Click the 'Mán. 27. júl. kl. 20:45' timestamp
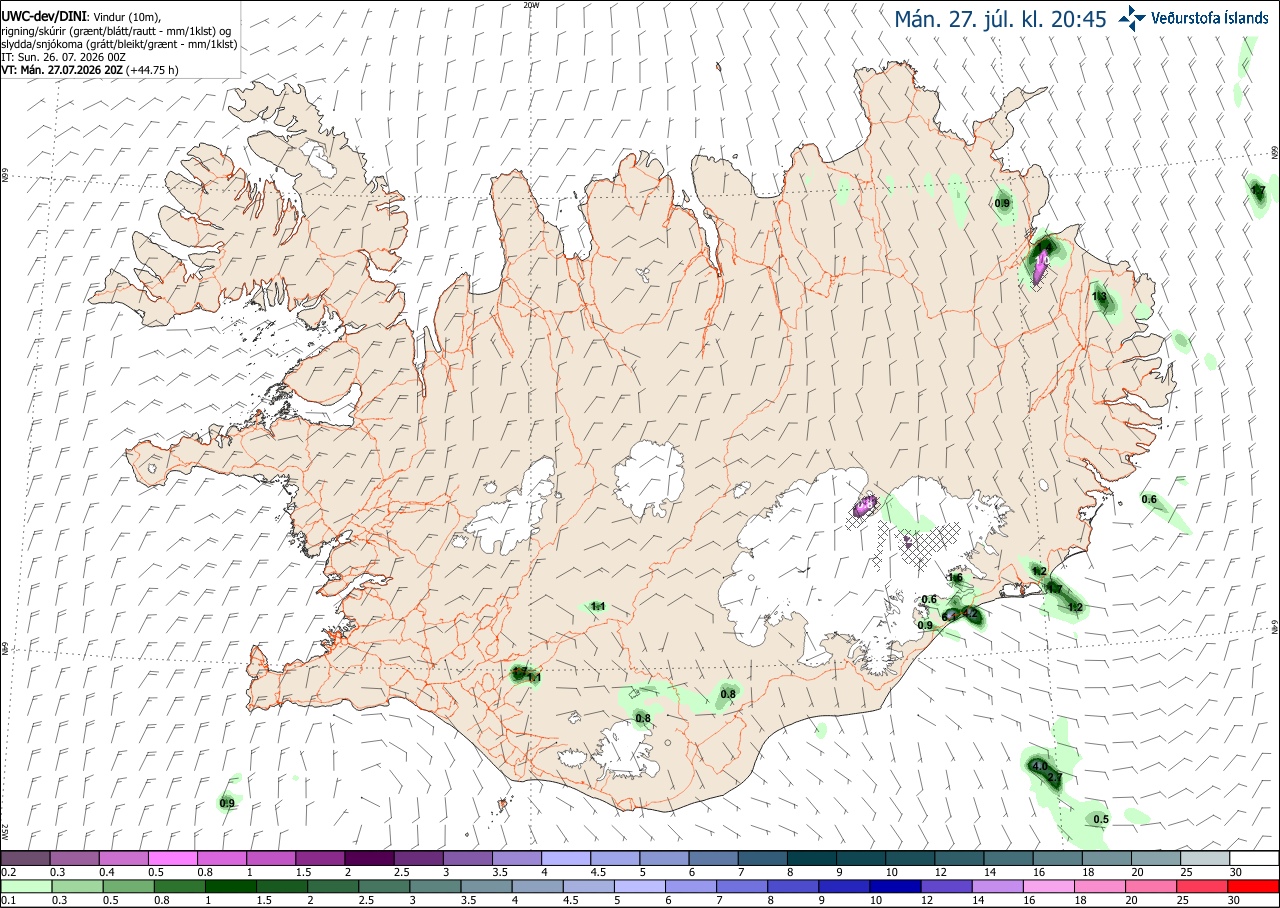The image size is (1280, 908). [x=1000, y=18]
